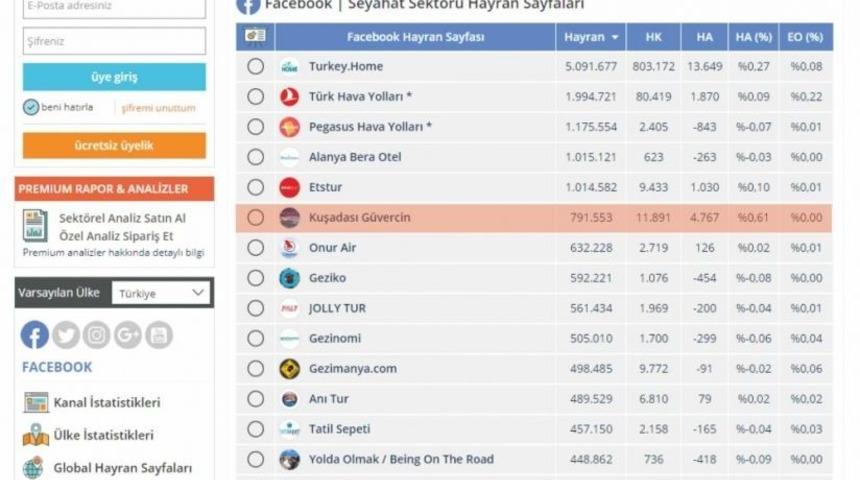The image size is (860, 480).
Task: Select the Tatil Sepeti radio button
Action: (255, 429)
